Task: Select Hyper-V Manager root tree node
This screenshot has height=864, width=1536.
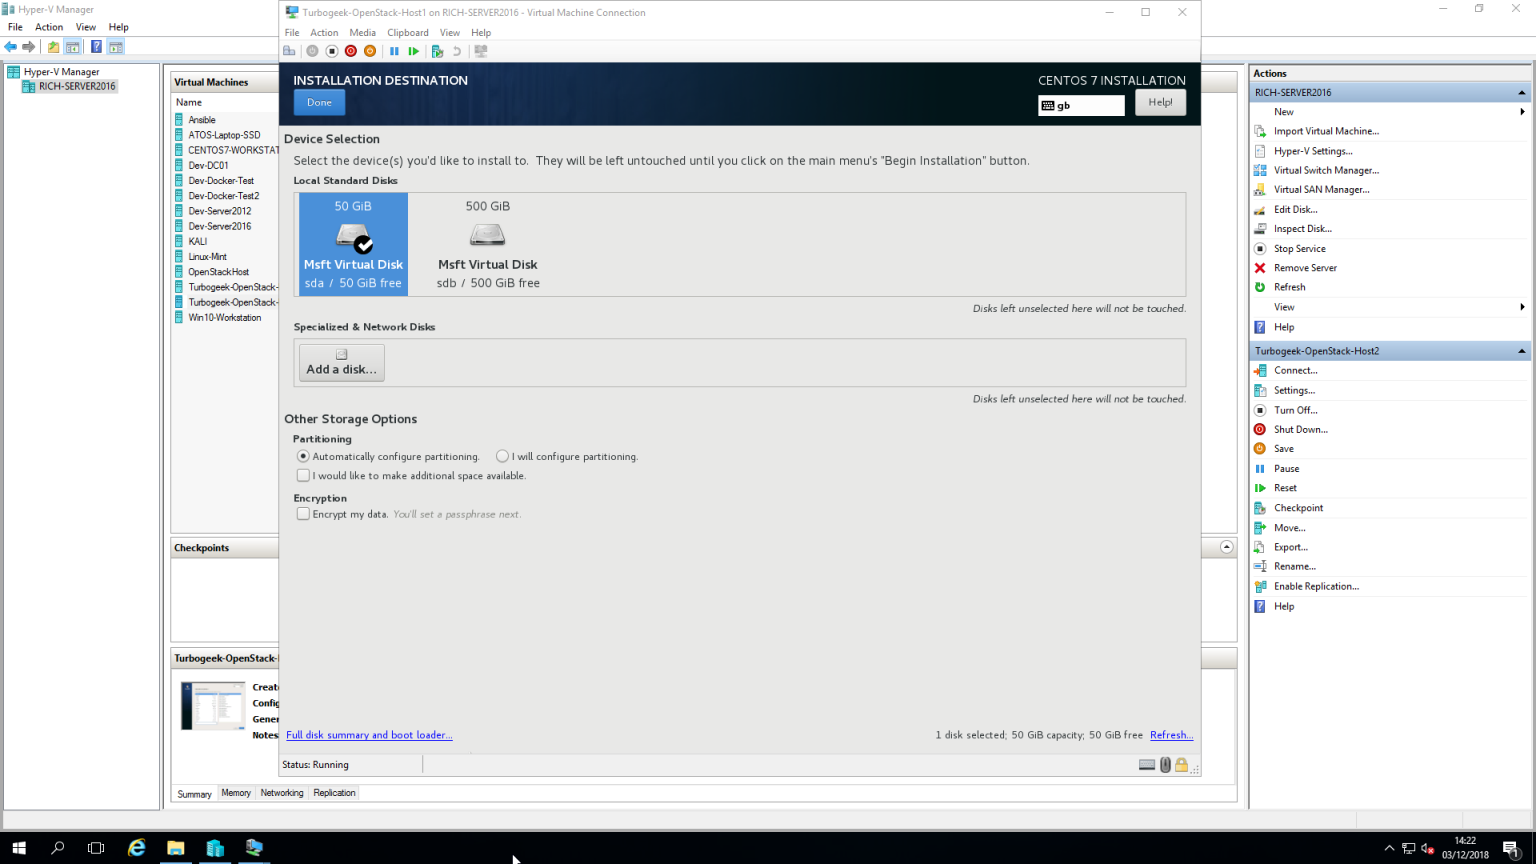Action: coord(61,72)
